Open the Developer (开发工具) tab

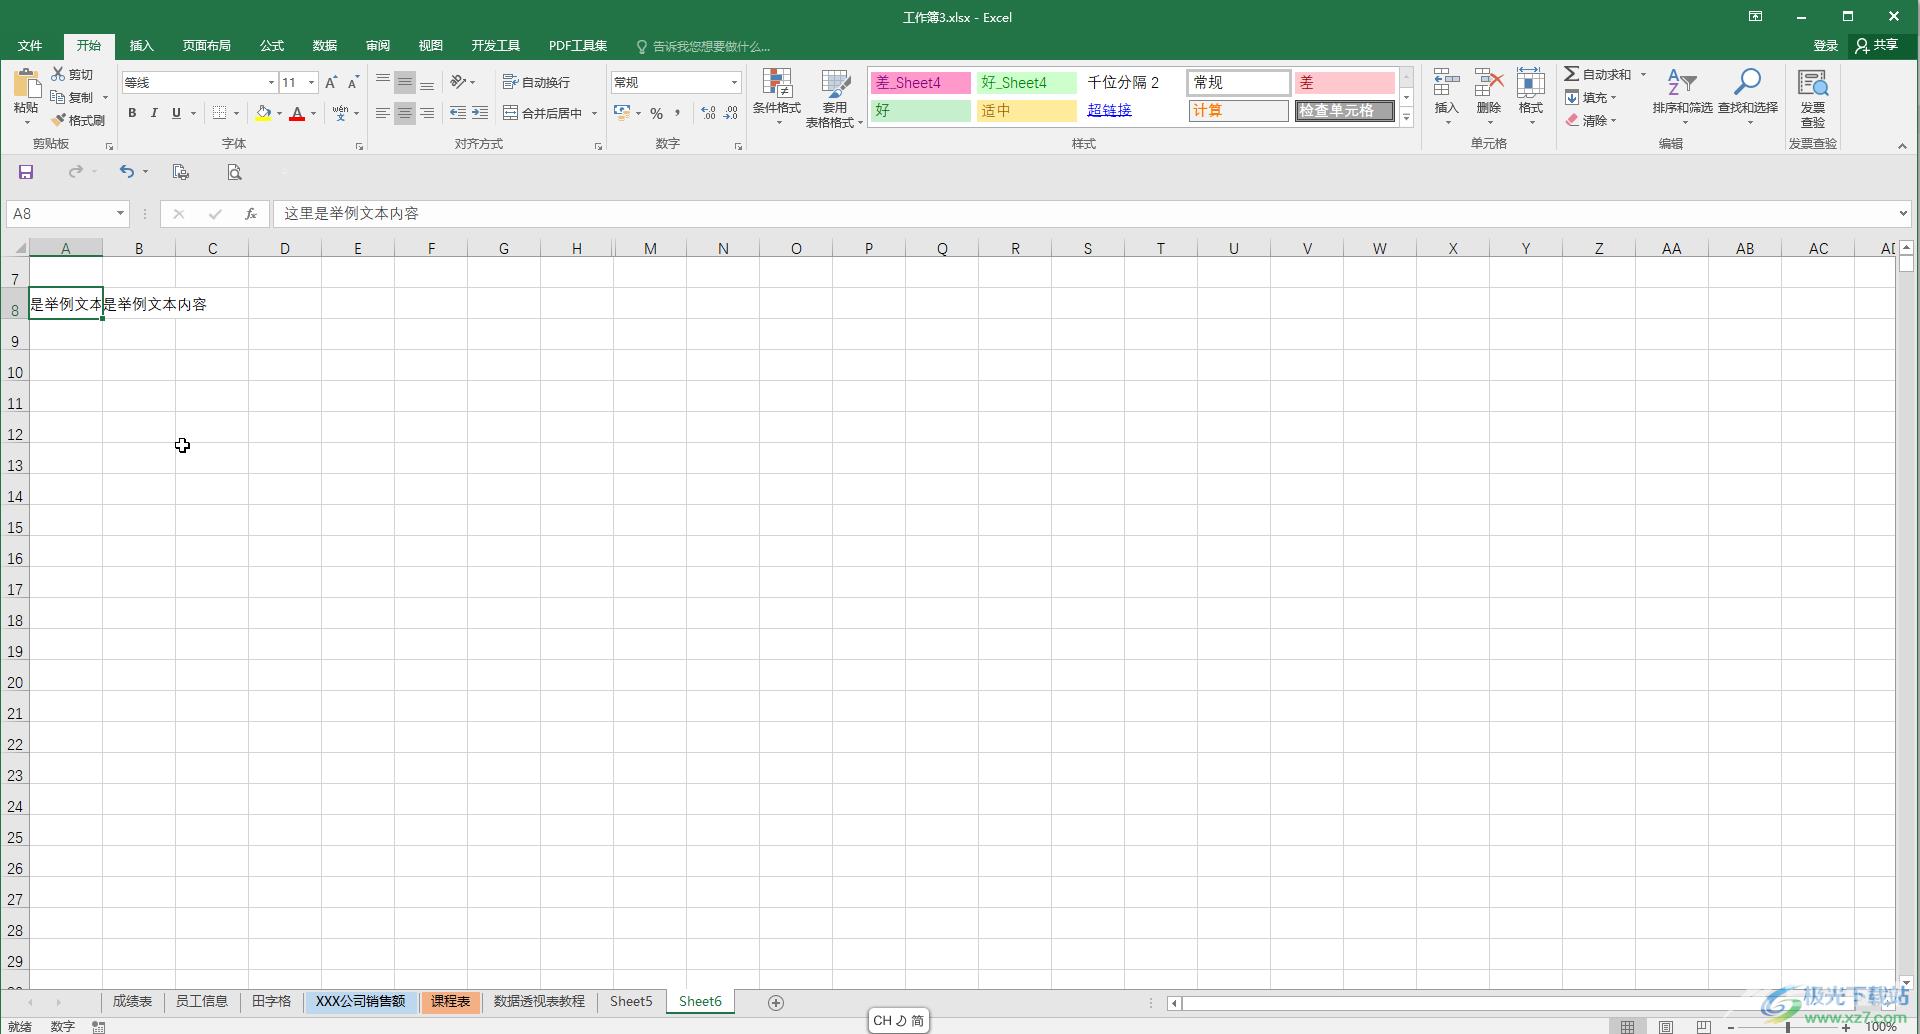pyautogui.click(x=496, y=46)
